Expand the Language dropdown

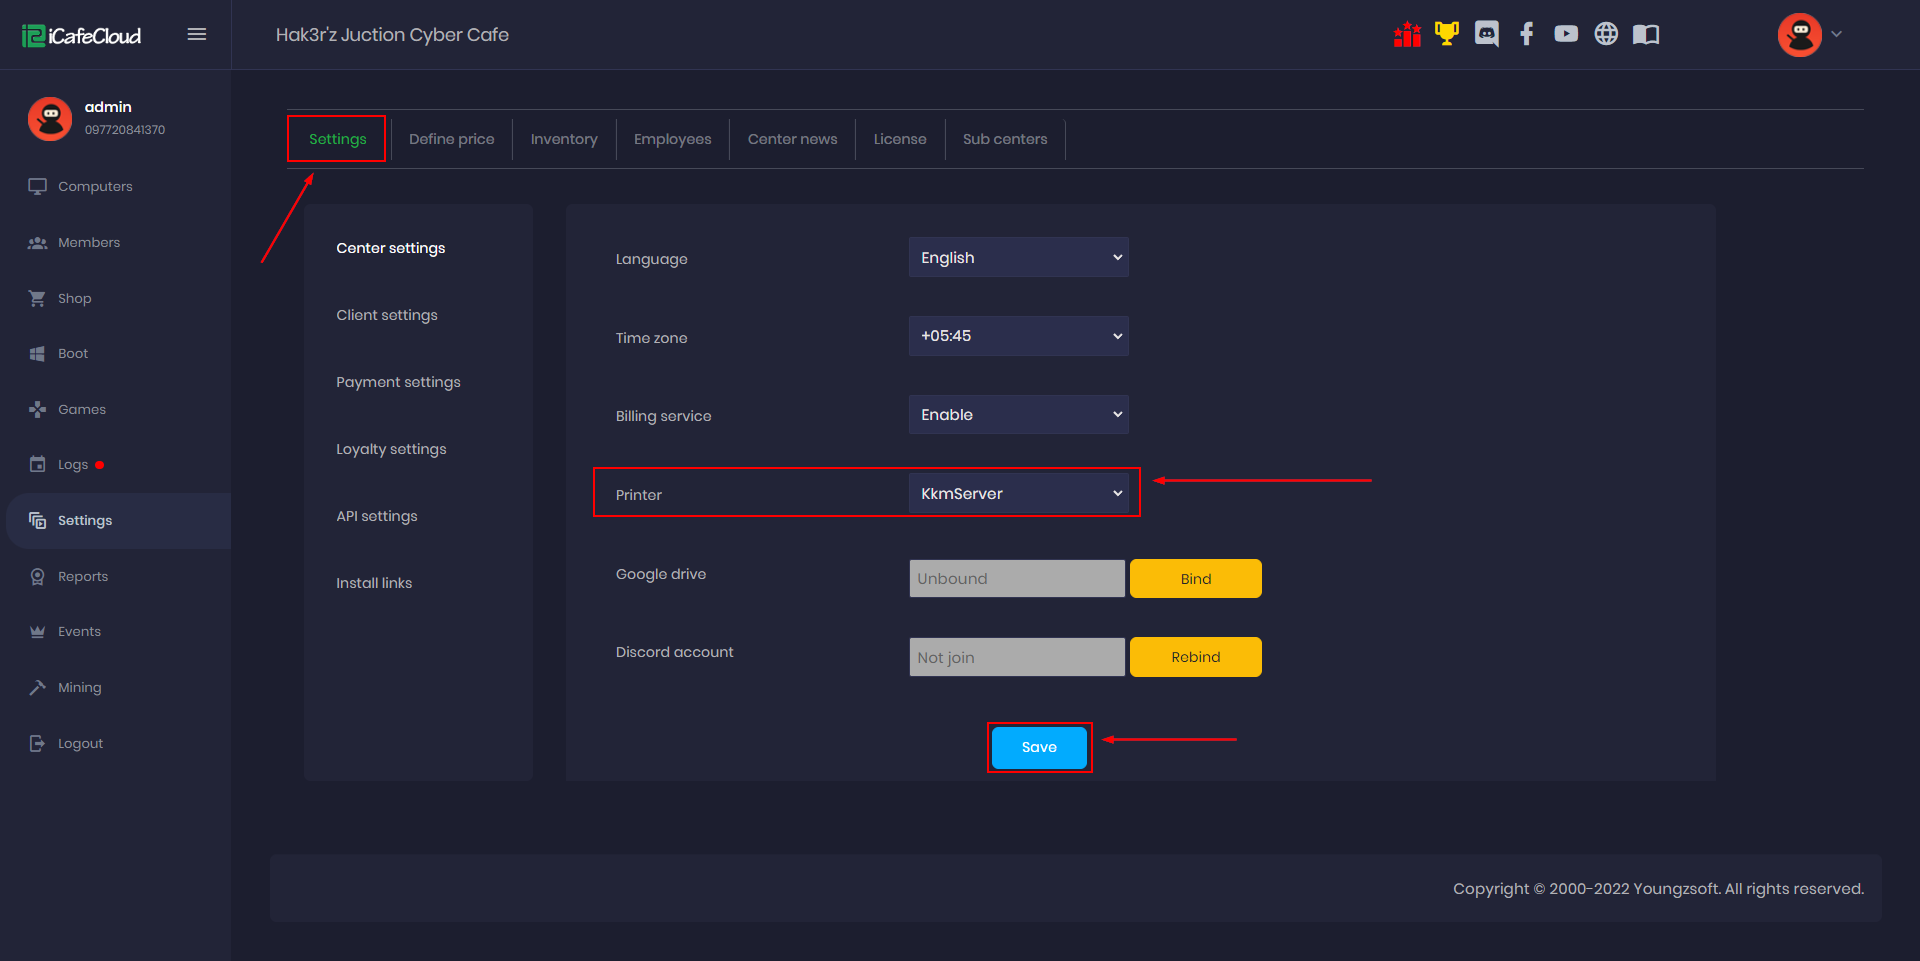click(1018, 258)
